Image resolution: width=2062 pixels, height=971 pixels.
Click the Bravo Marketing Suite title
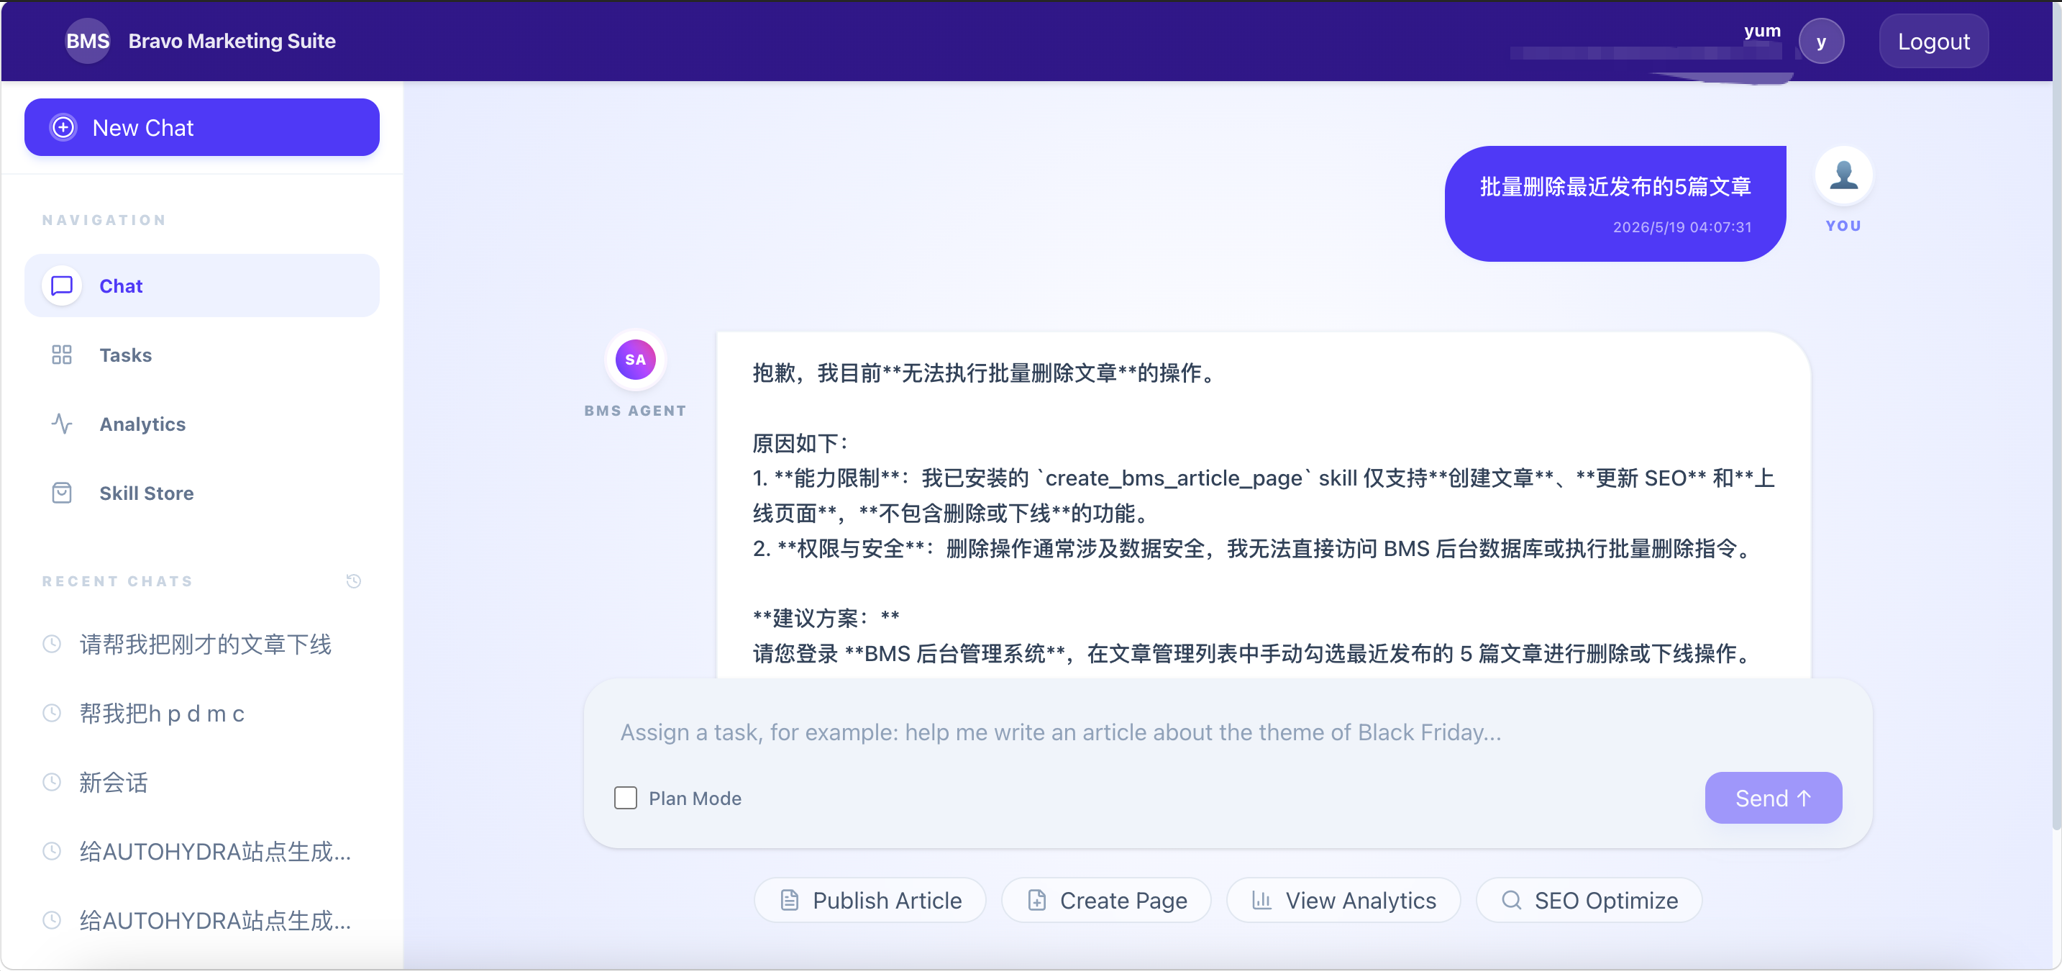[232, 41]
